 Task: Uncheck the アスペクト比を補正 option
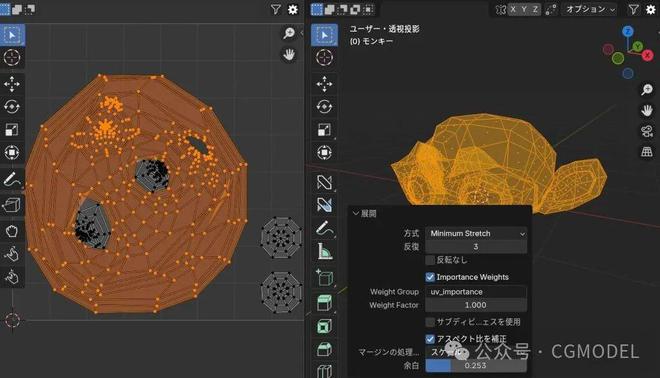pos(430,339)
